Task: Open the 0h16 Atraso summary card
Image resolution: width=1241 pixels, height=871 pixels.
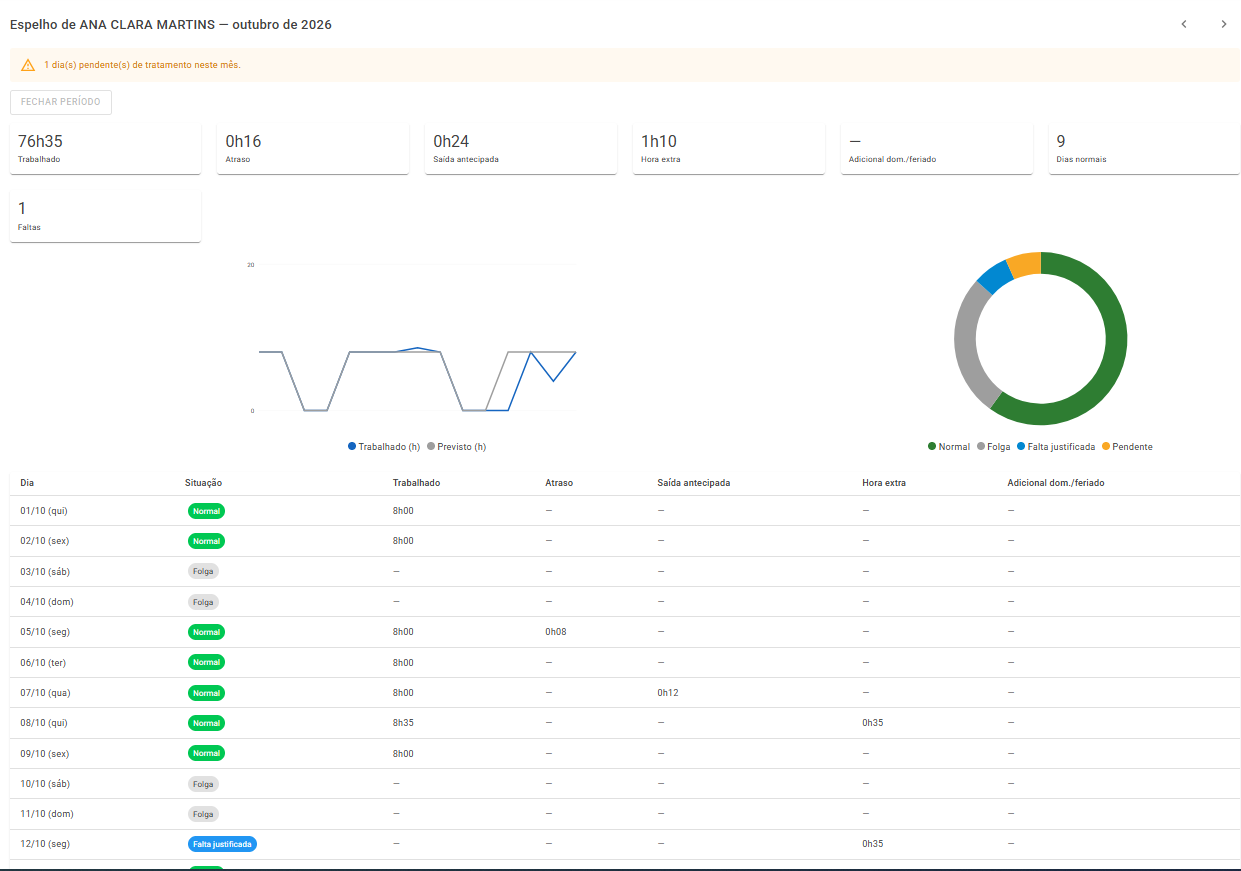Action: 313,149
